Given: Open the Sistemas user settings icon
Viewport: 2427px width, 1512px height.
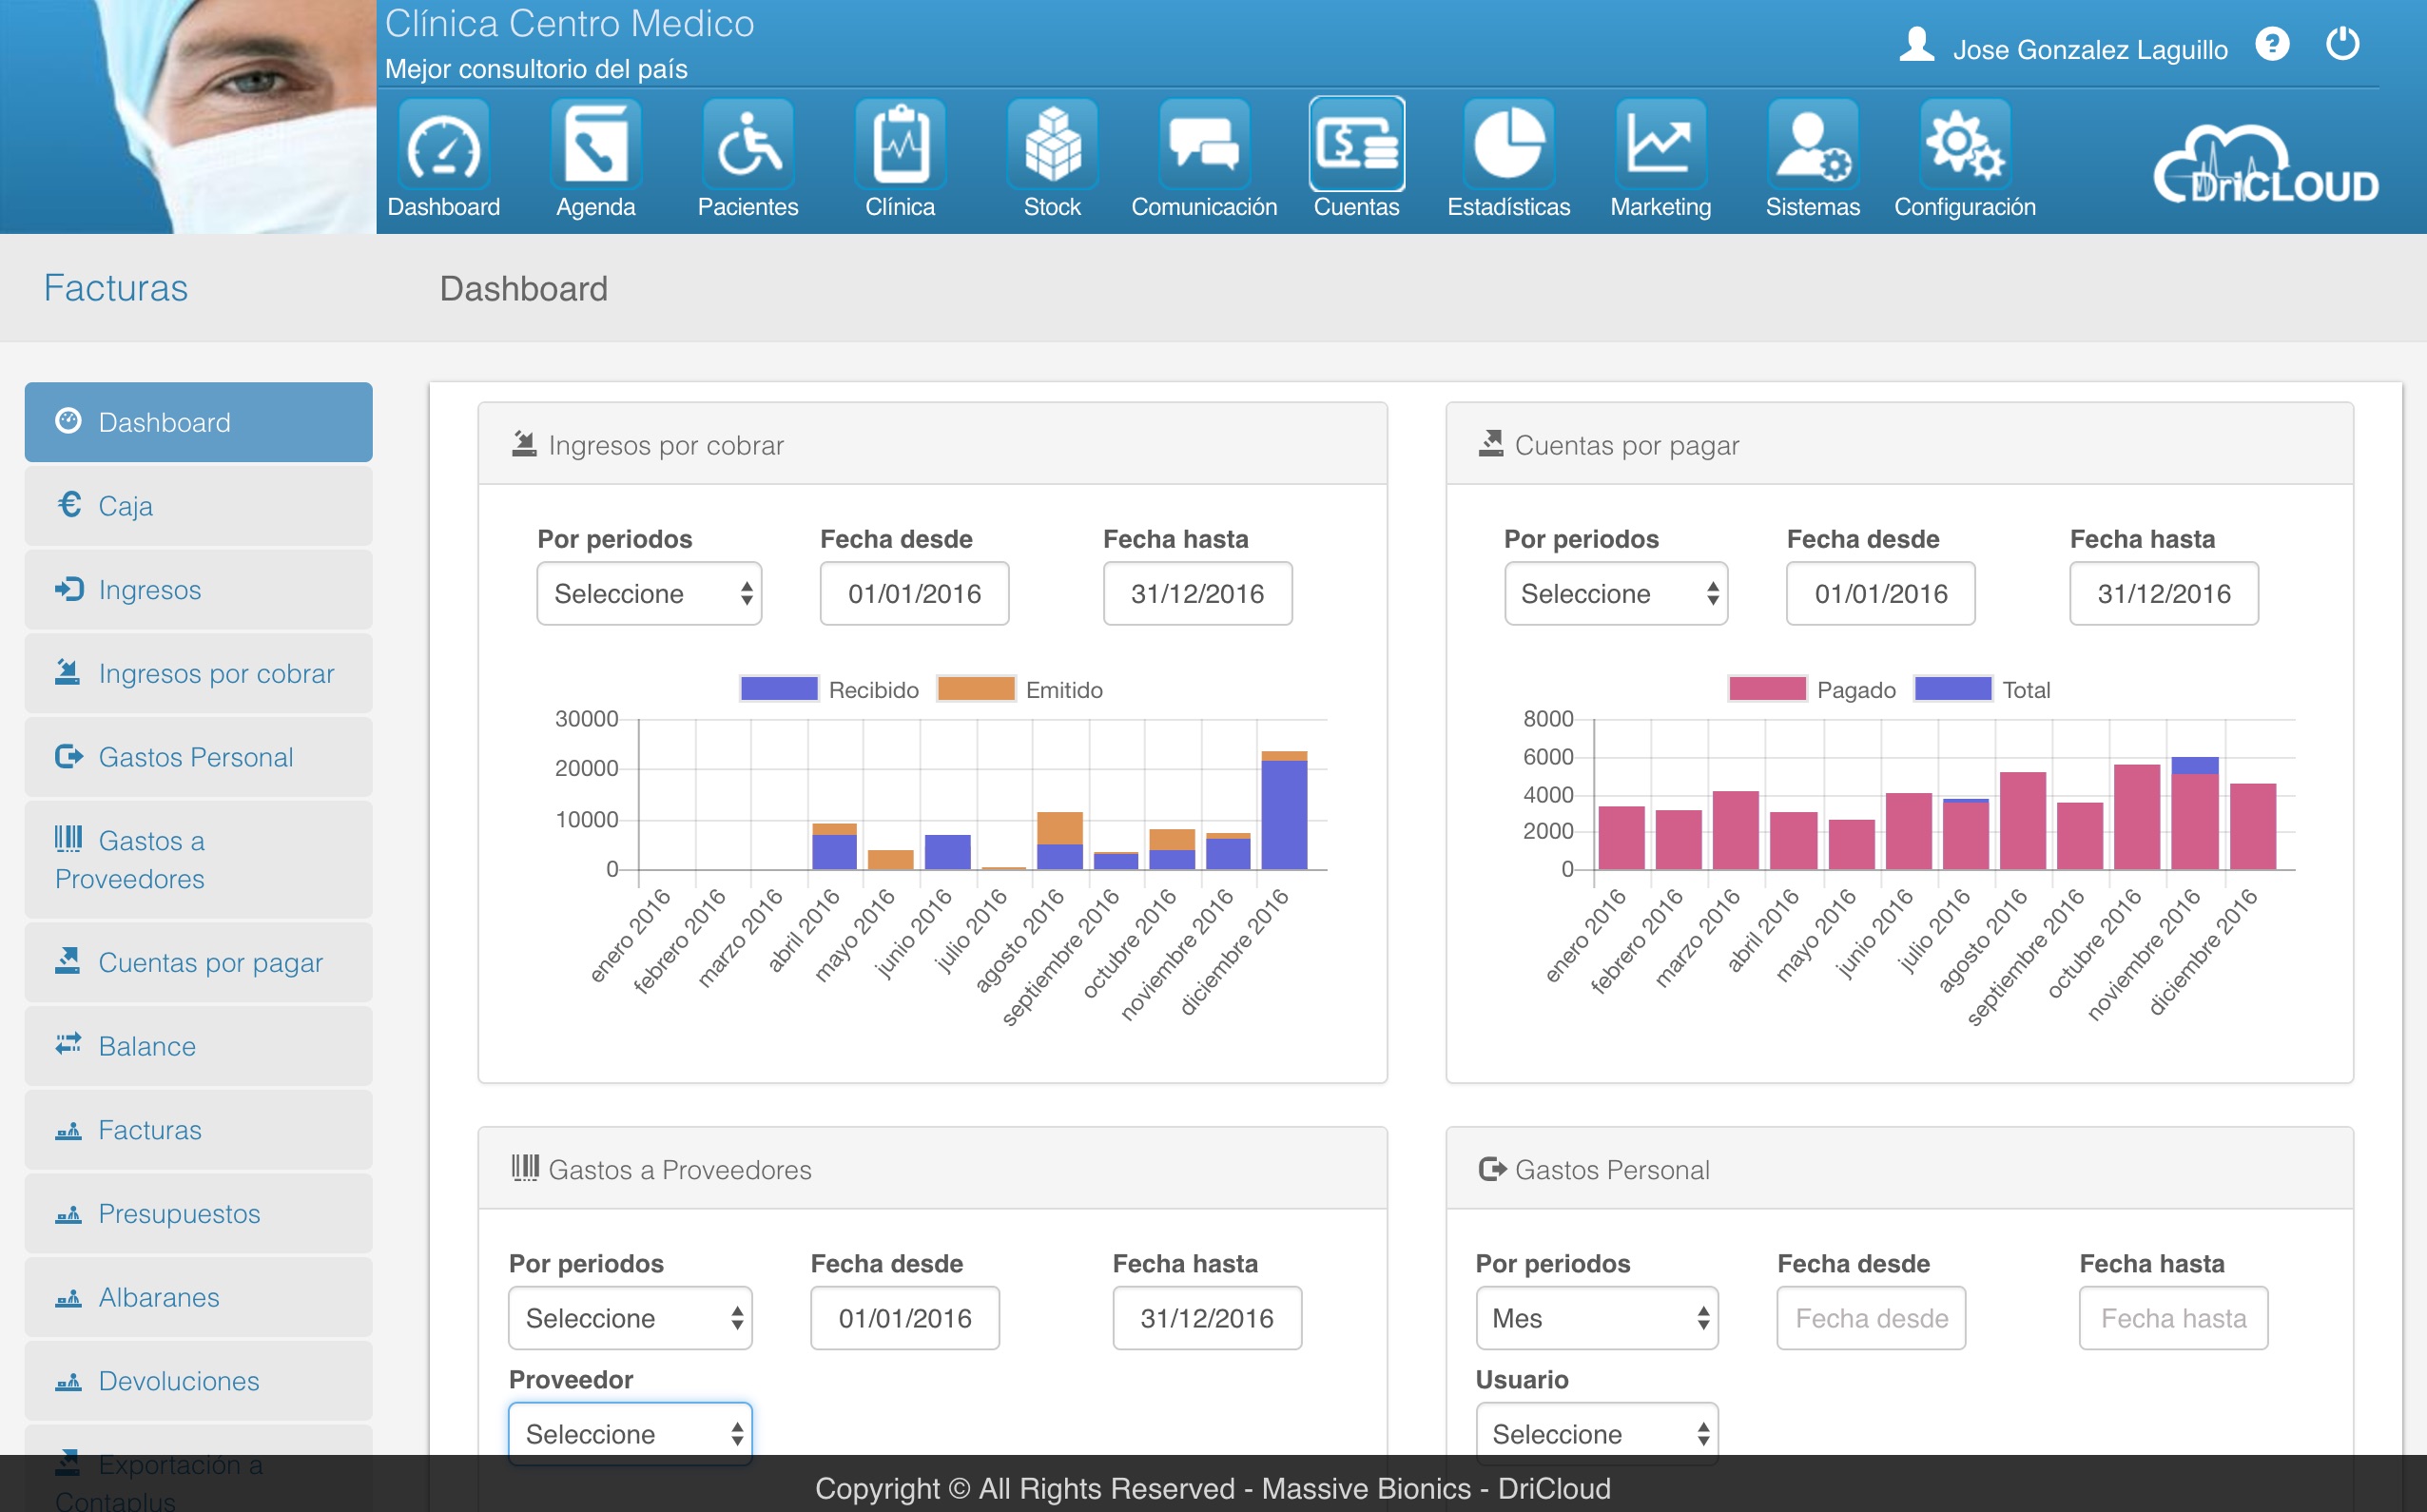Looking at the screenshot, I should (1812, 146).
